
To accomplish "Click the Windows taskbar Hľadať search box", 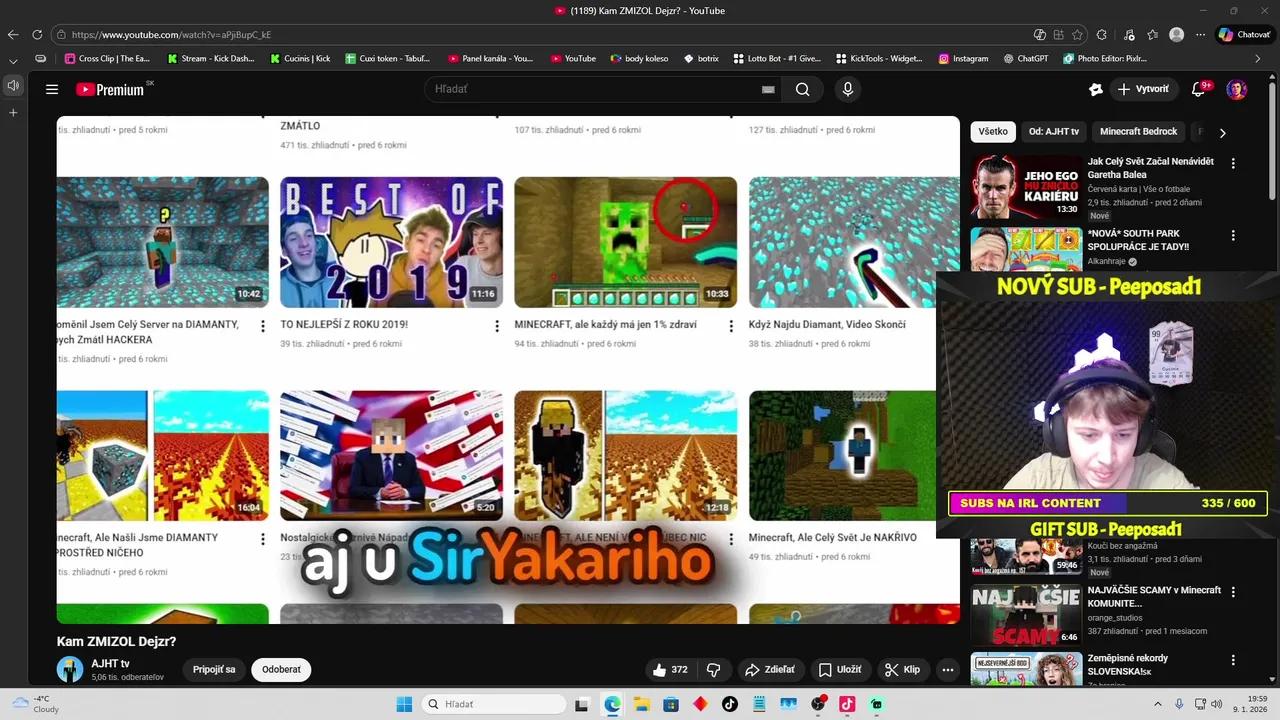I will click(493, 704).
